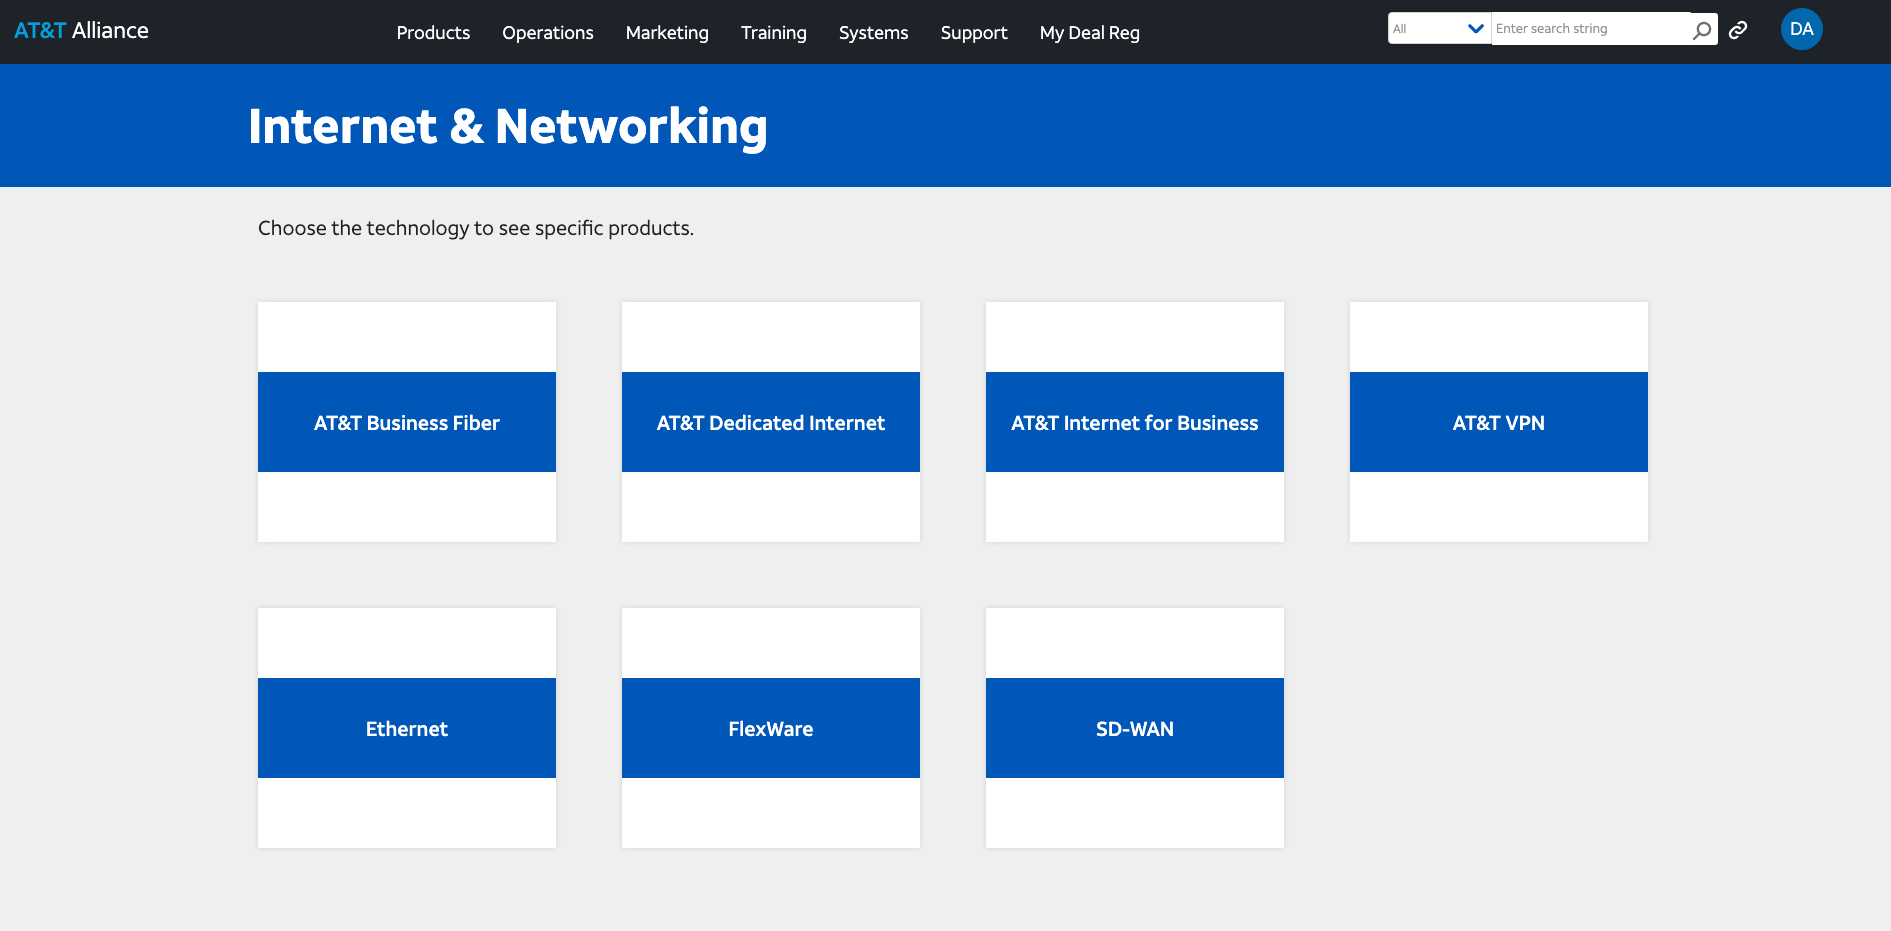The width and height of the screenshot is (1891, 931).
Task: Select the AT&T Business Fiber card
Action: click(x=407, y=422)
